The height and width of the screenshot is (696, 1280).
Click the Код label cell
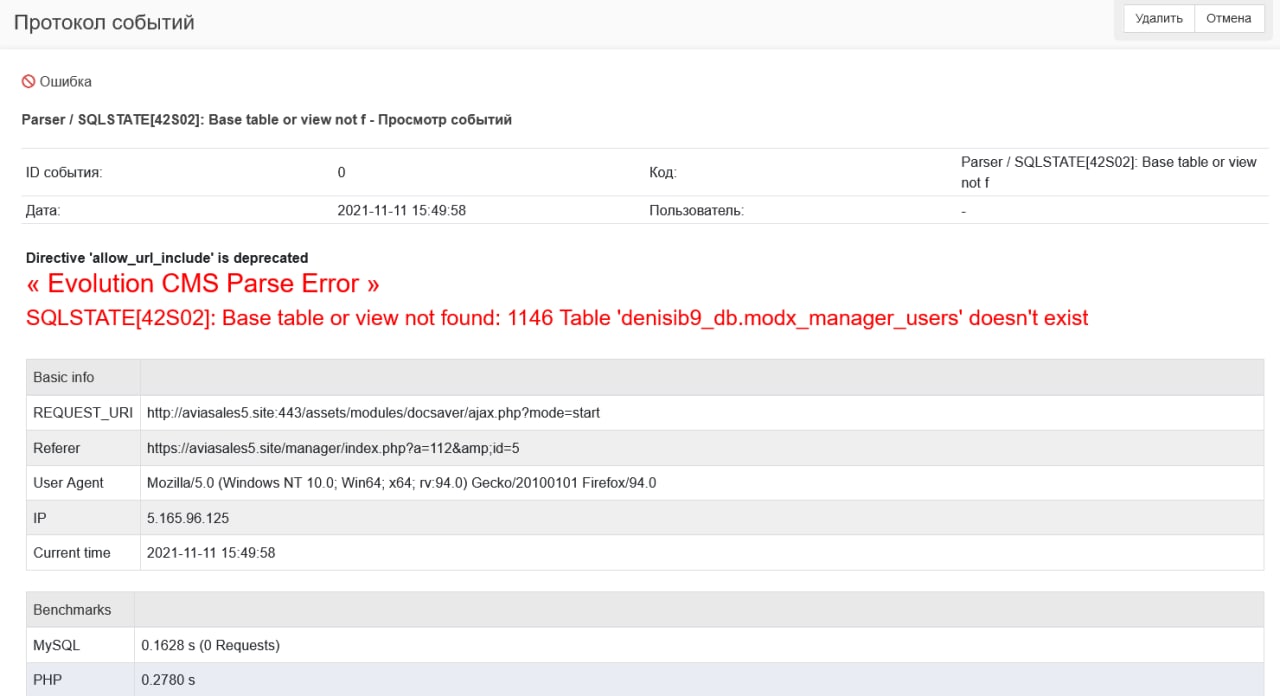pyautogui.click(x=662, y=172)
